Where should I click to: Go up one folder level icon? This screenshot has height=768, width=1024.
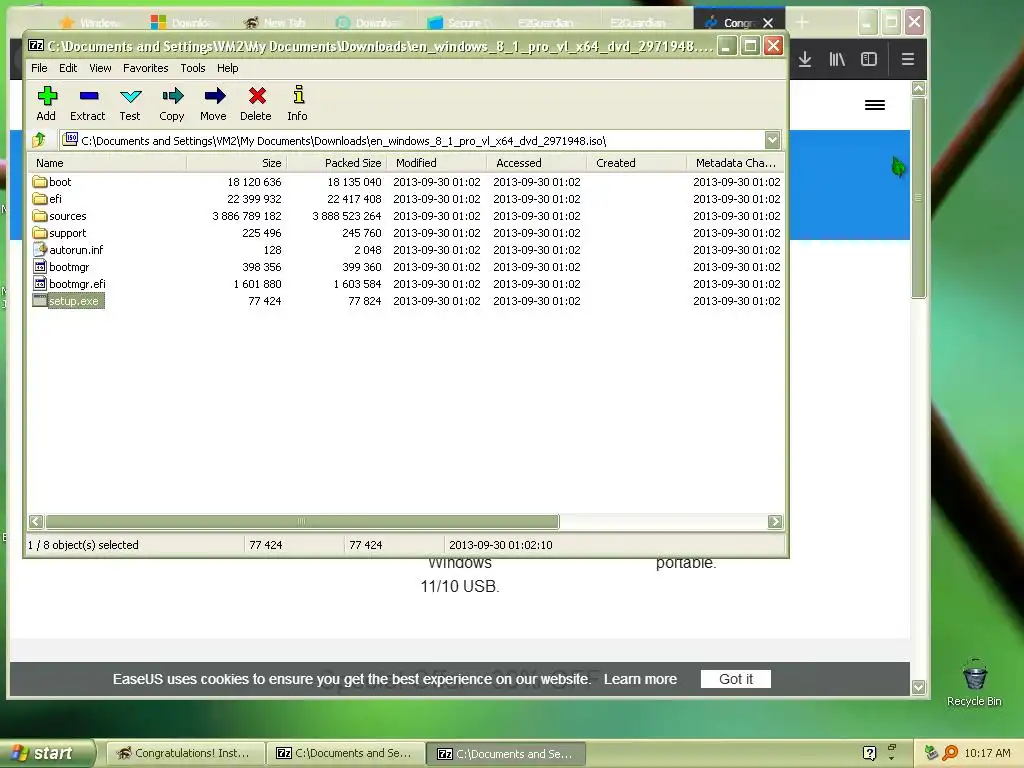tap(39, 140)
